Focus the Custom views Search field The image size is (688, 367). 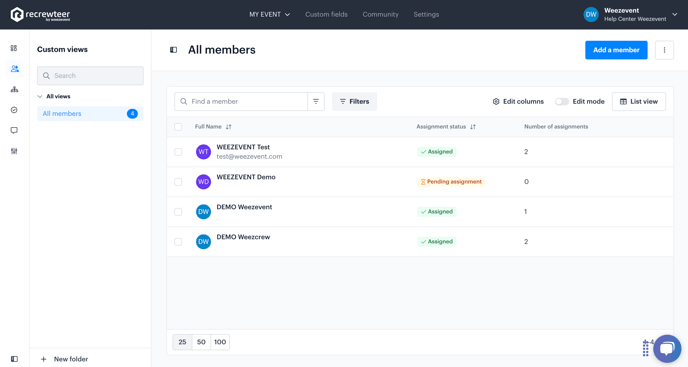pos(90,76)
